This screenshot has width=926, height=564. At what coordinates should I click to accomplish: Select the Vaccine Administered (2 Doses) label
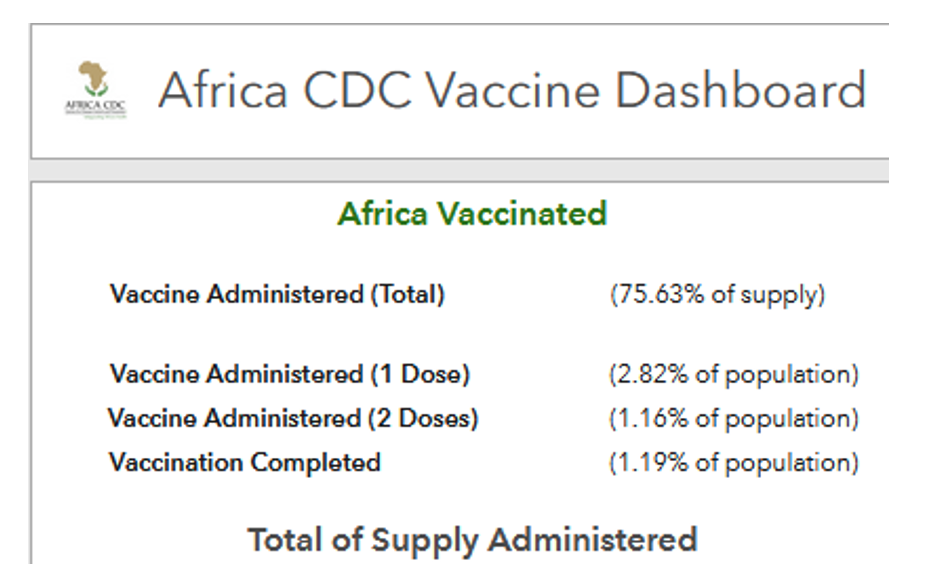coord(293,418)
